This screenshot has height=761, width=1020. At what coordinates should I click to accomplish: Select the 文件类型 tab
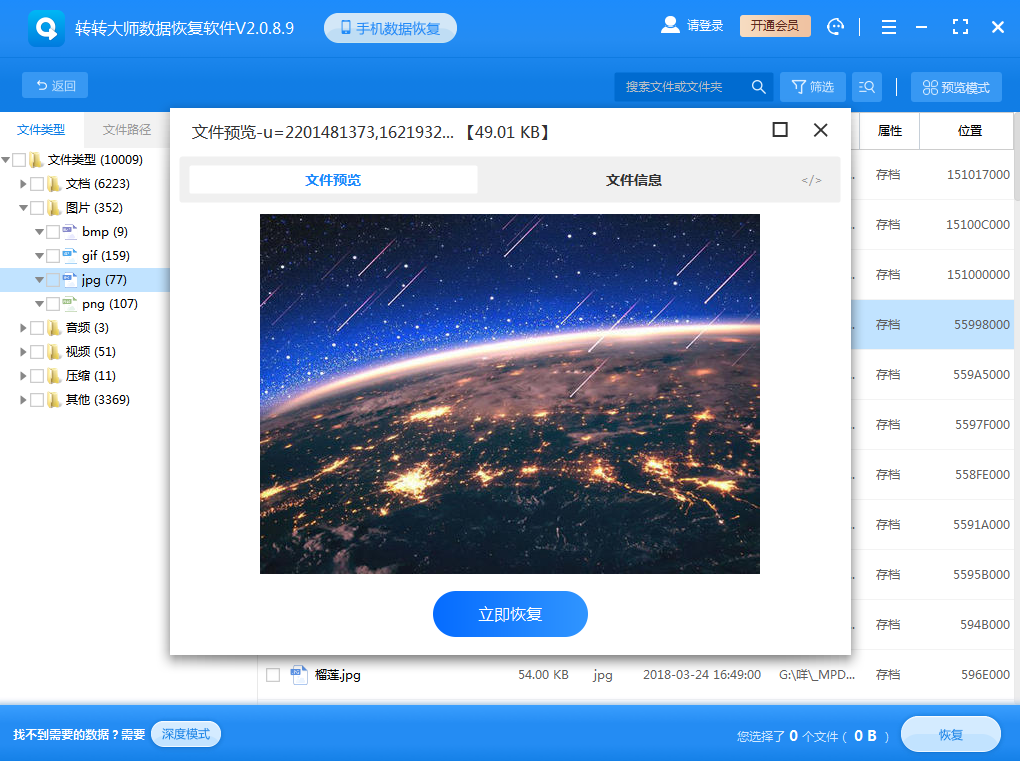tap(41, 129)
